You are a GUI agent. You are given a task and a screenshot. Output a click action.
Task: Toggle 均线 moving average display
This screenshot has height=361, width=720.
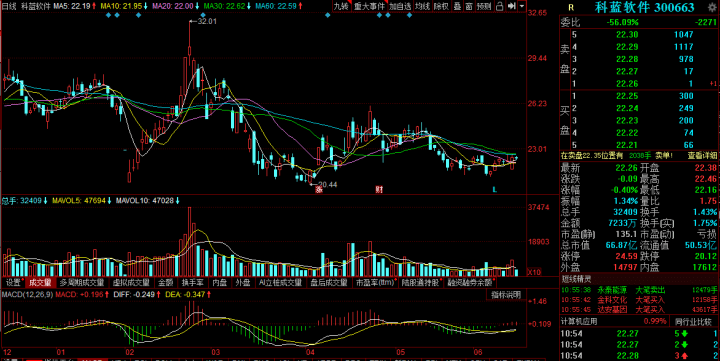click(x=422, y=6)
